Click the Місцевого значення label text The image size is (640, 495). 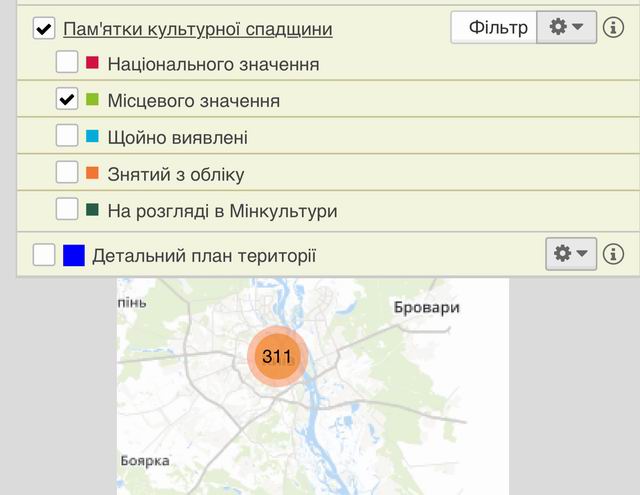[x=194, y=101]
